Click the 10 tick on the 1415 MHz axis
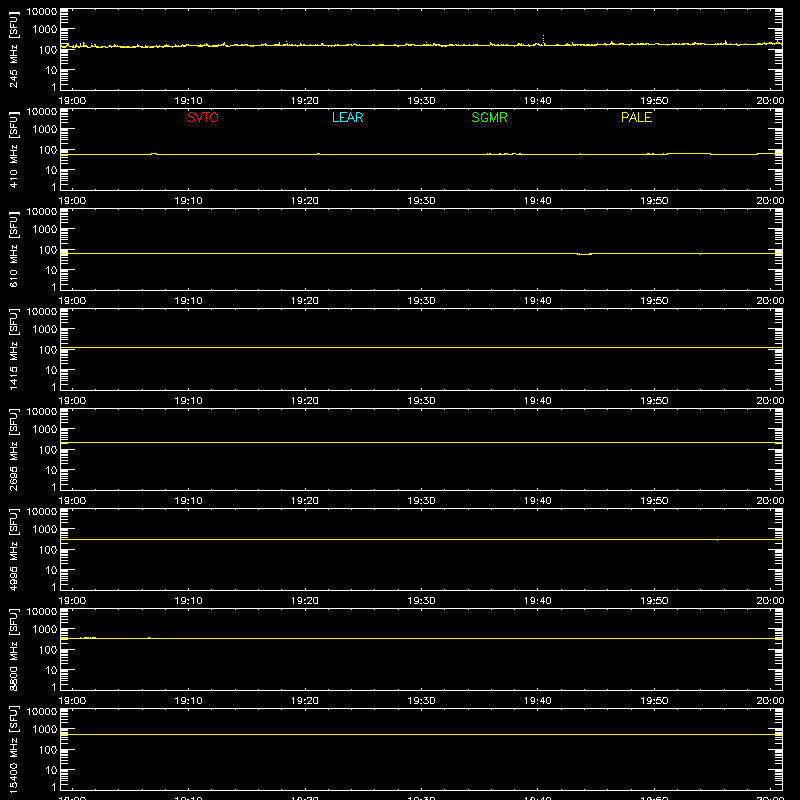 pos(51,370)
